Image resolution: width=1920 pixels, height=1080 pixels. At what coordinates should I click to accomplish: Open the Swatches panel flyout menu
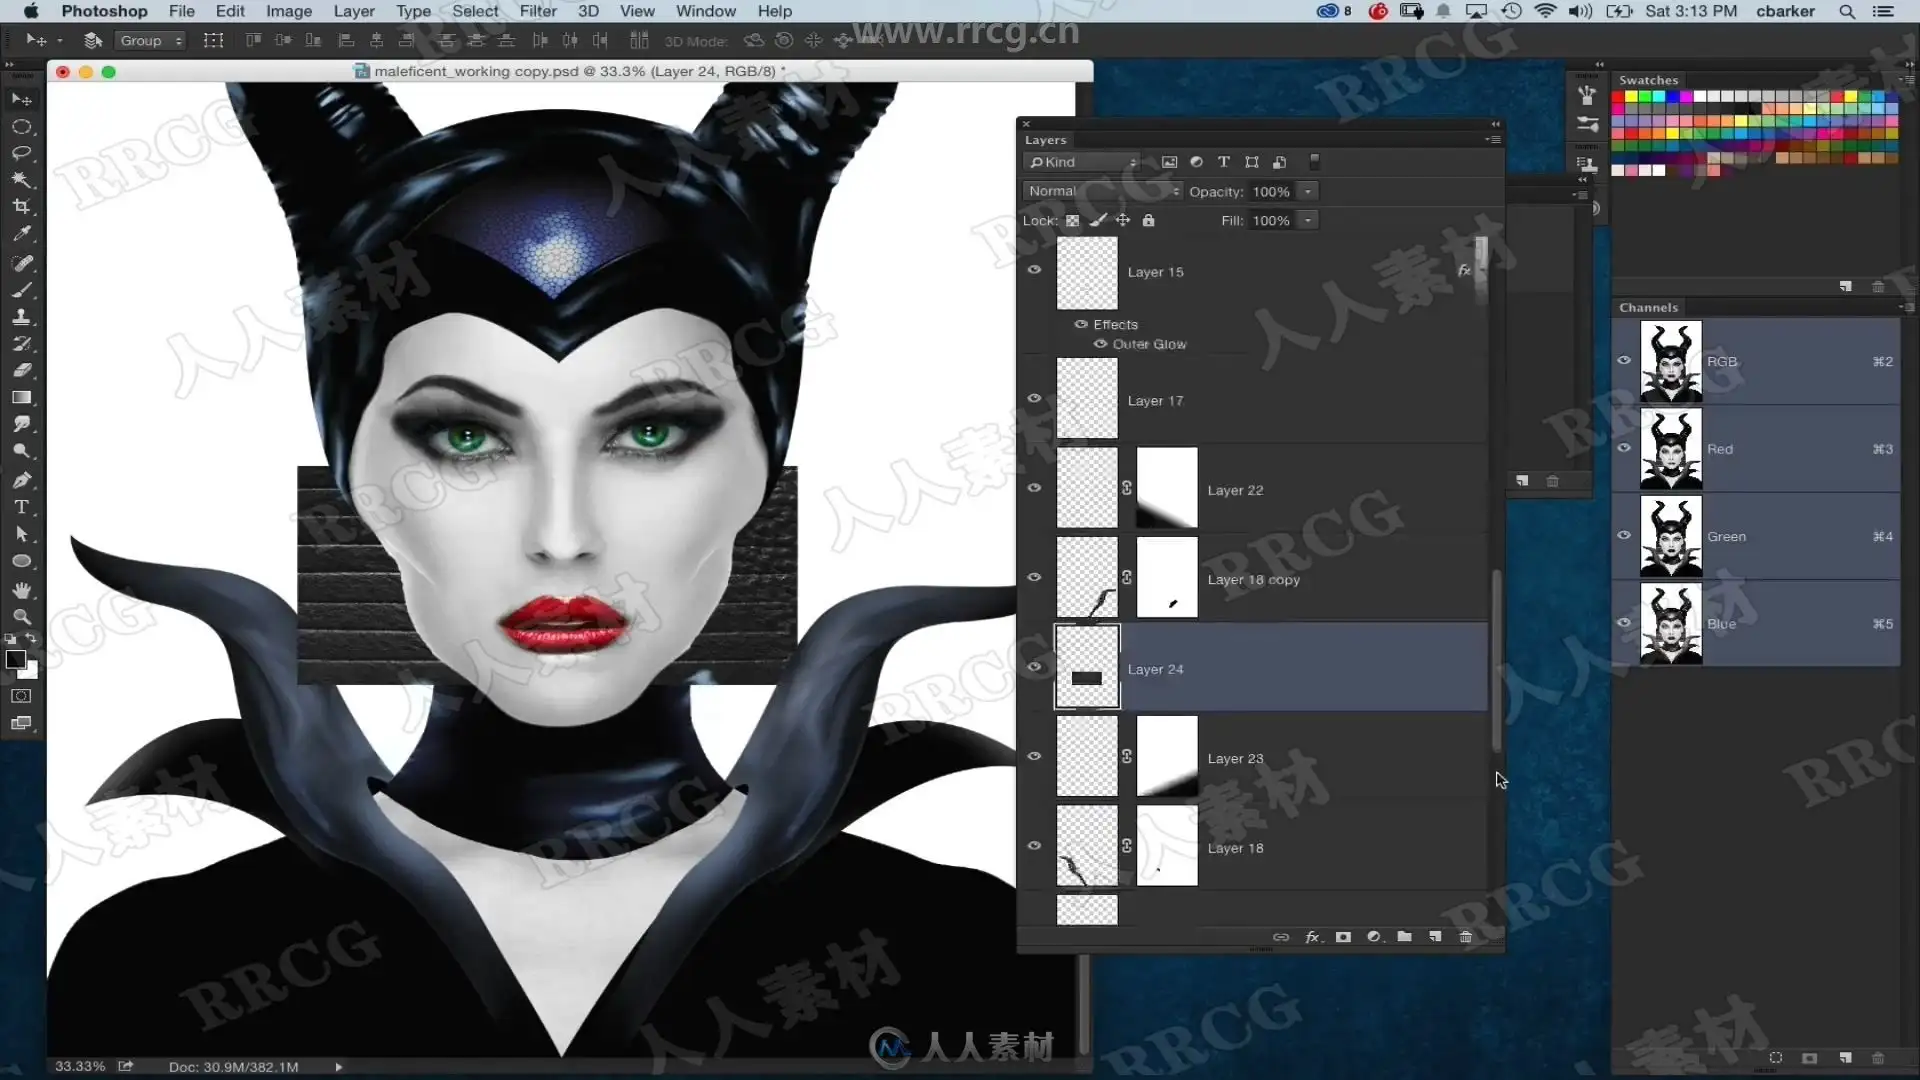(1906, 80)
